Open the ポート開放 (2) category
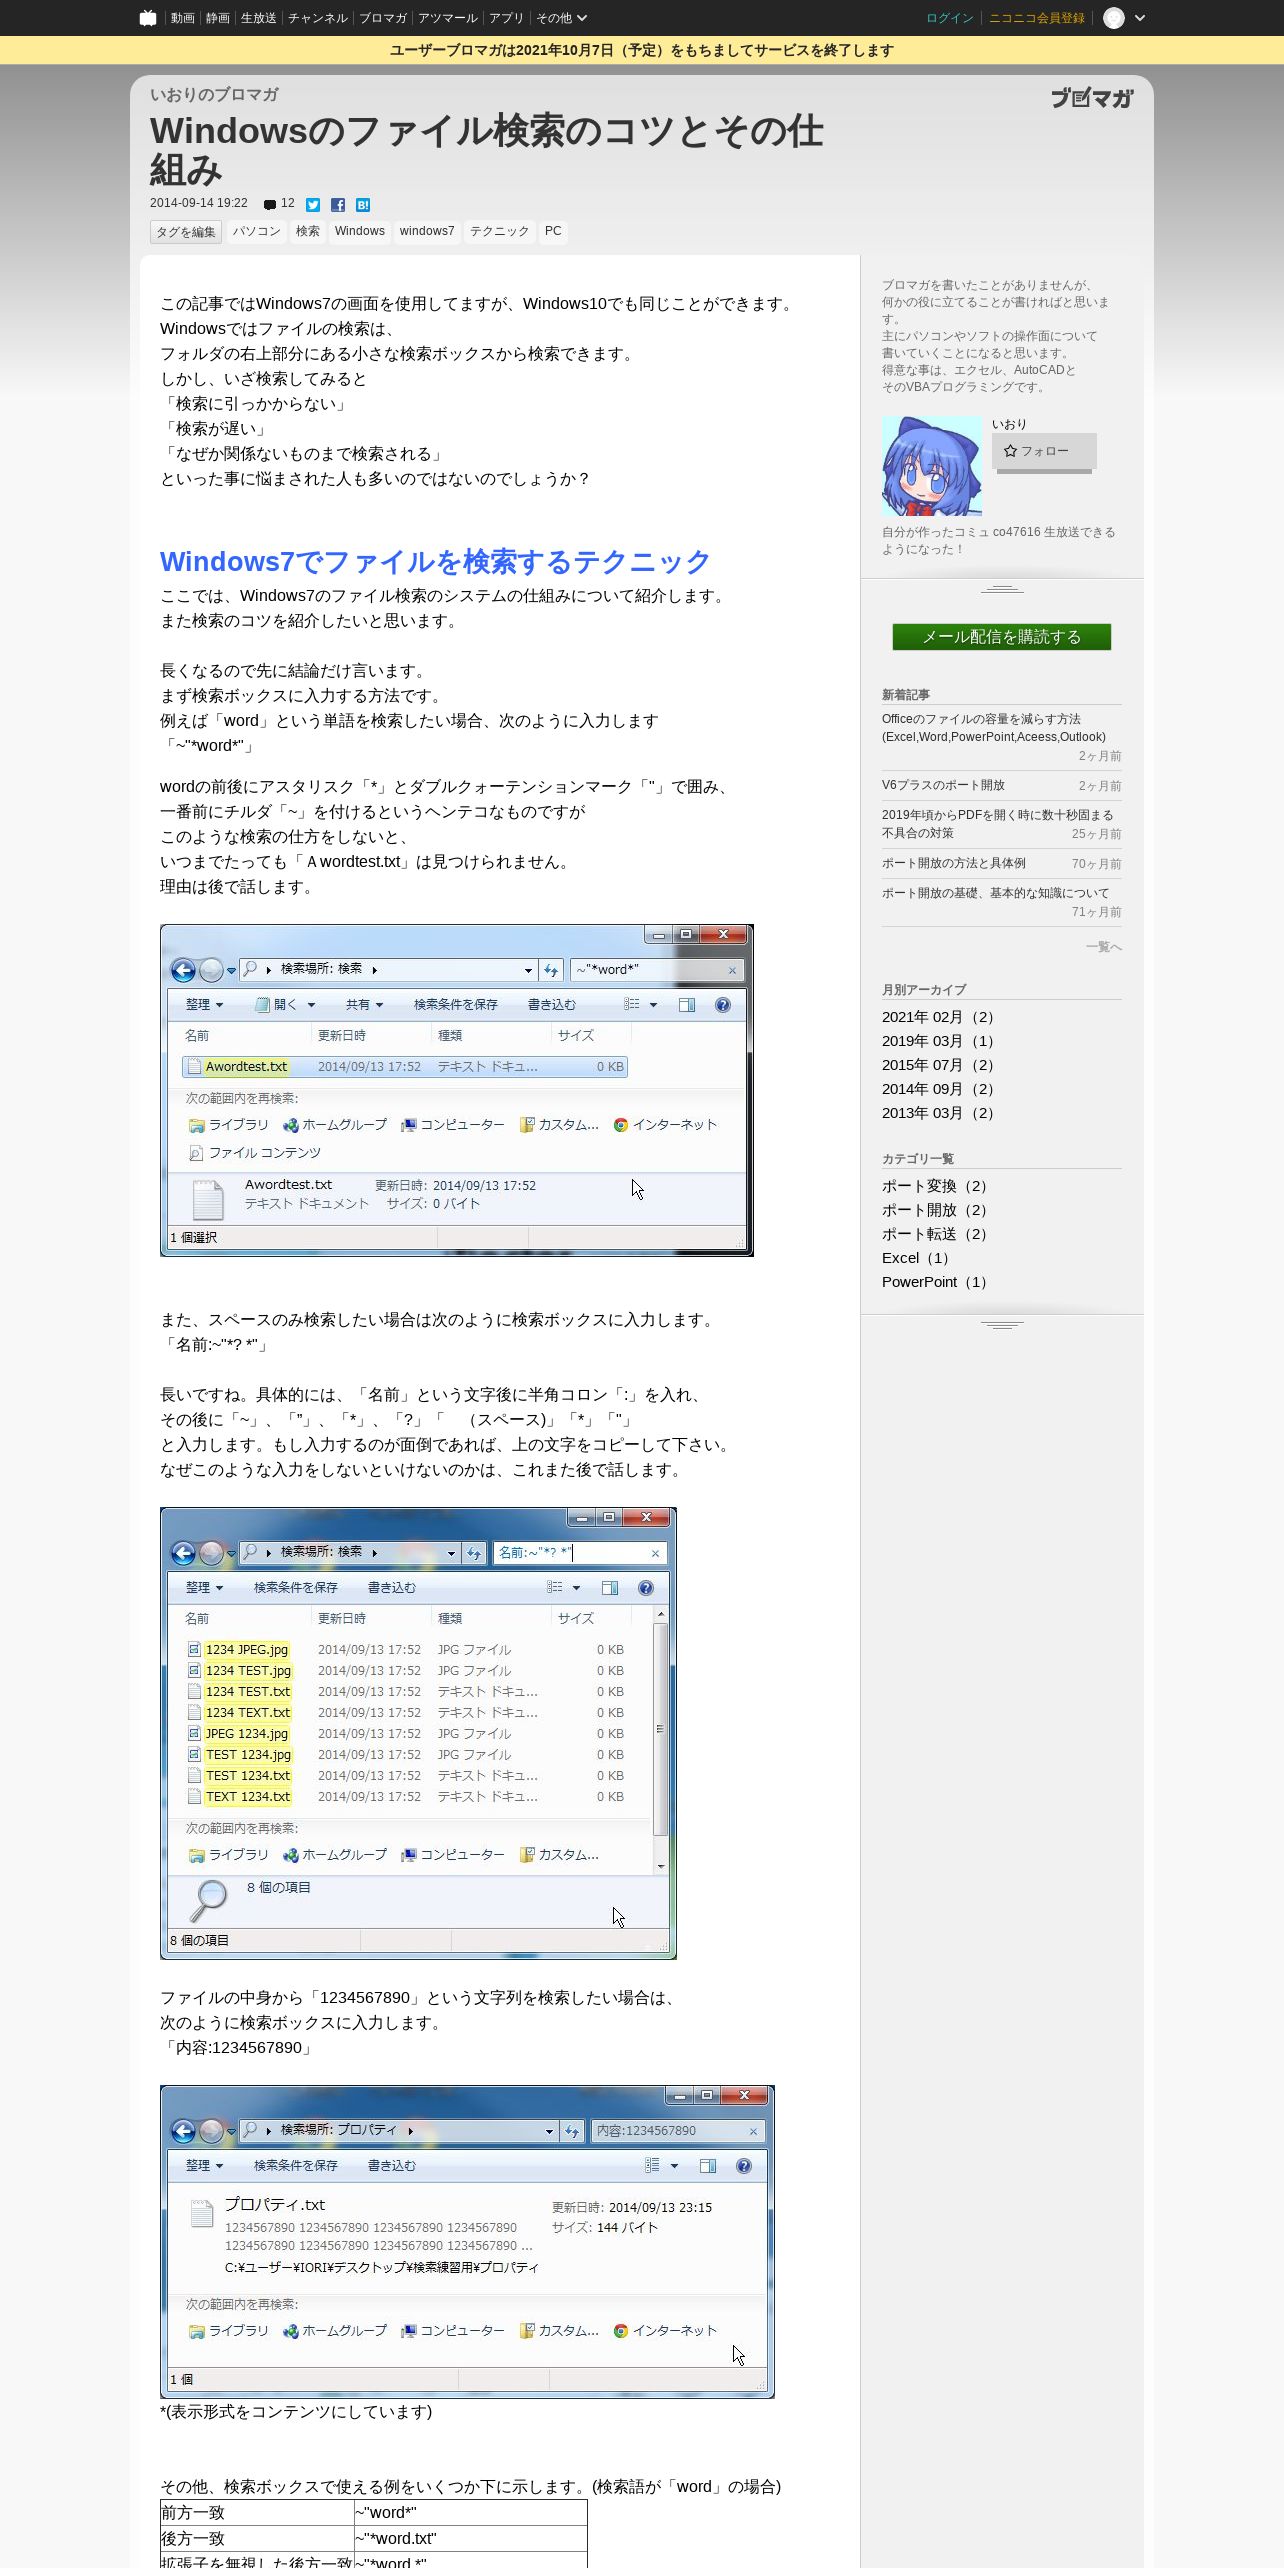This screenshot has width=1284, height=2568. 934,1210
